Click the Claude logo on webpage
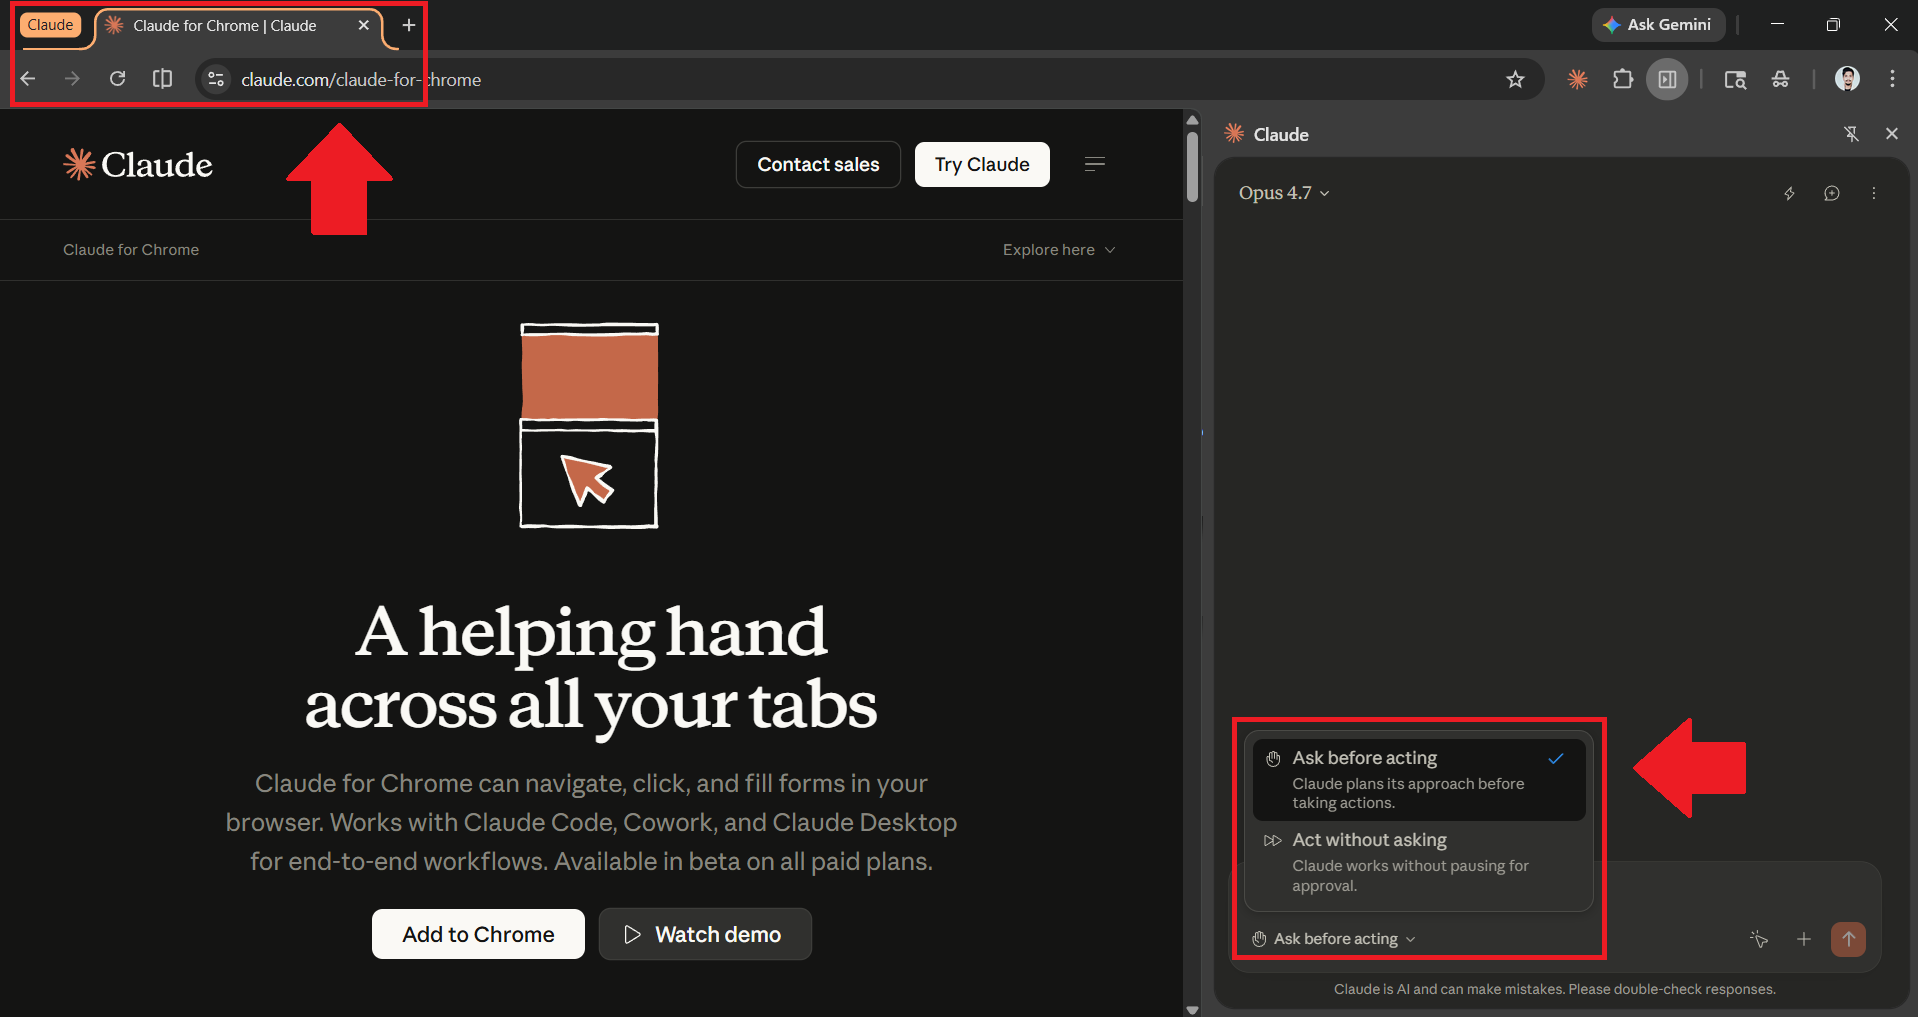This screenshot has height=1017, width=1918. coord(138,165)
